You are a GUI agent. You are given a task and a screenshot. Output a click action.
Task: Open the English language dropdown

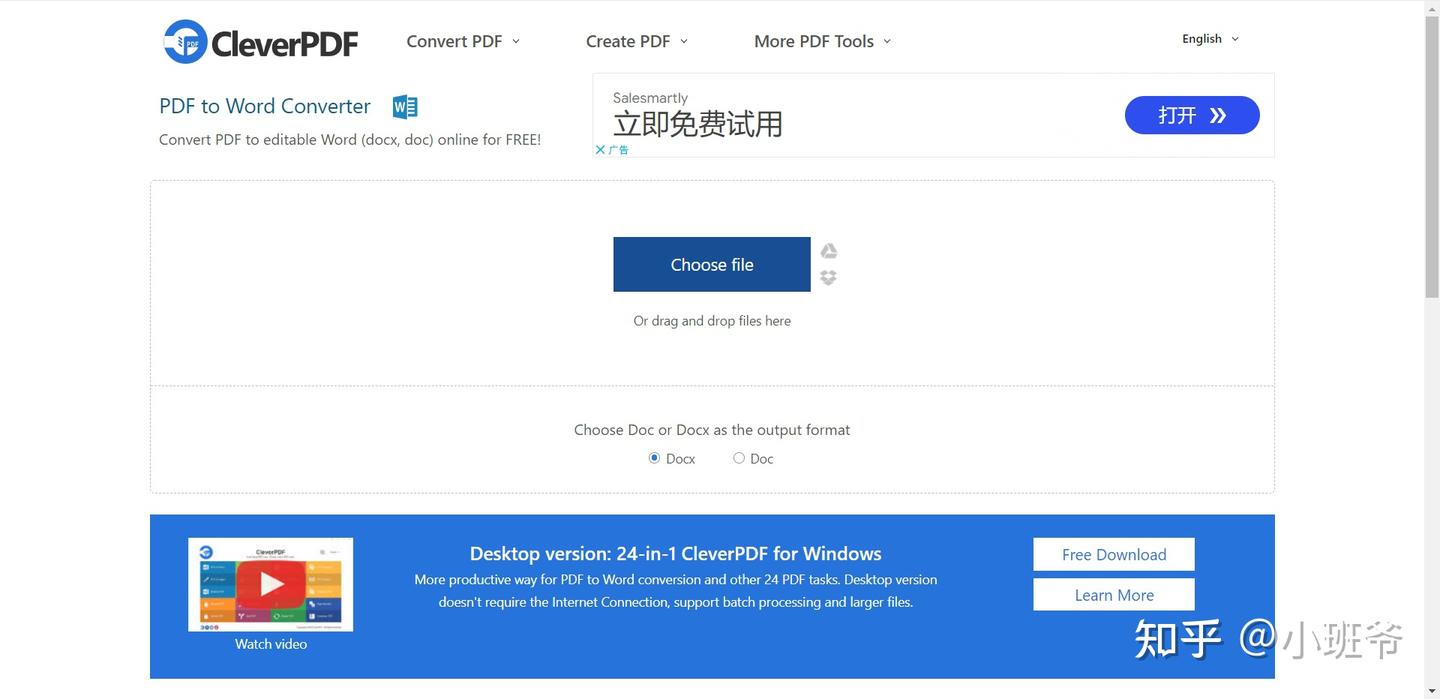pos(1210,39)
